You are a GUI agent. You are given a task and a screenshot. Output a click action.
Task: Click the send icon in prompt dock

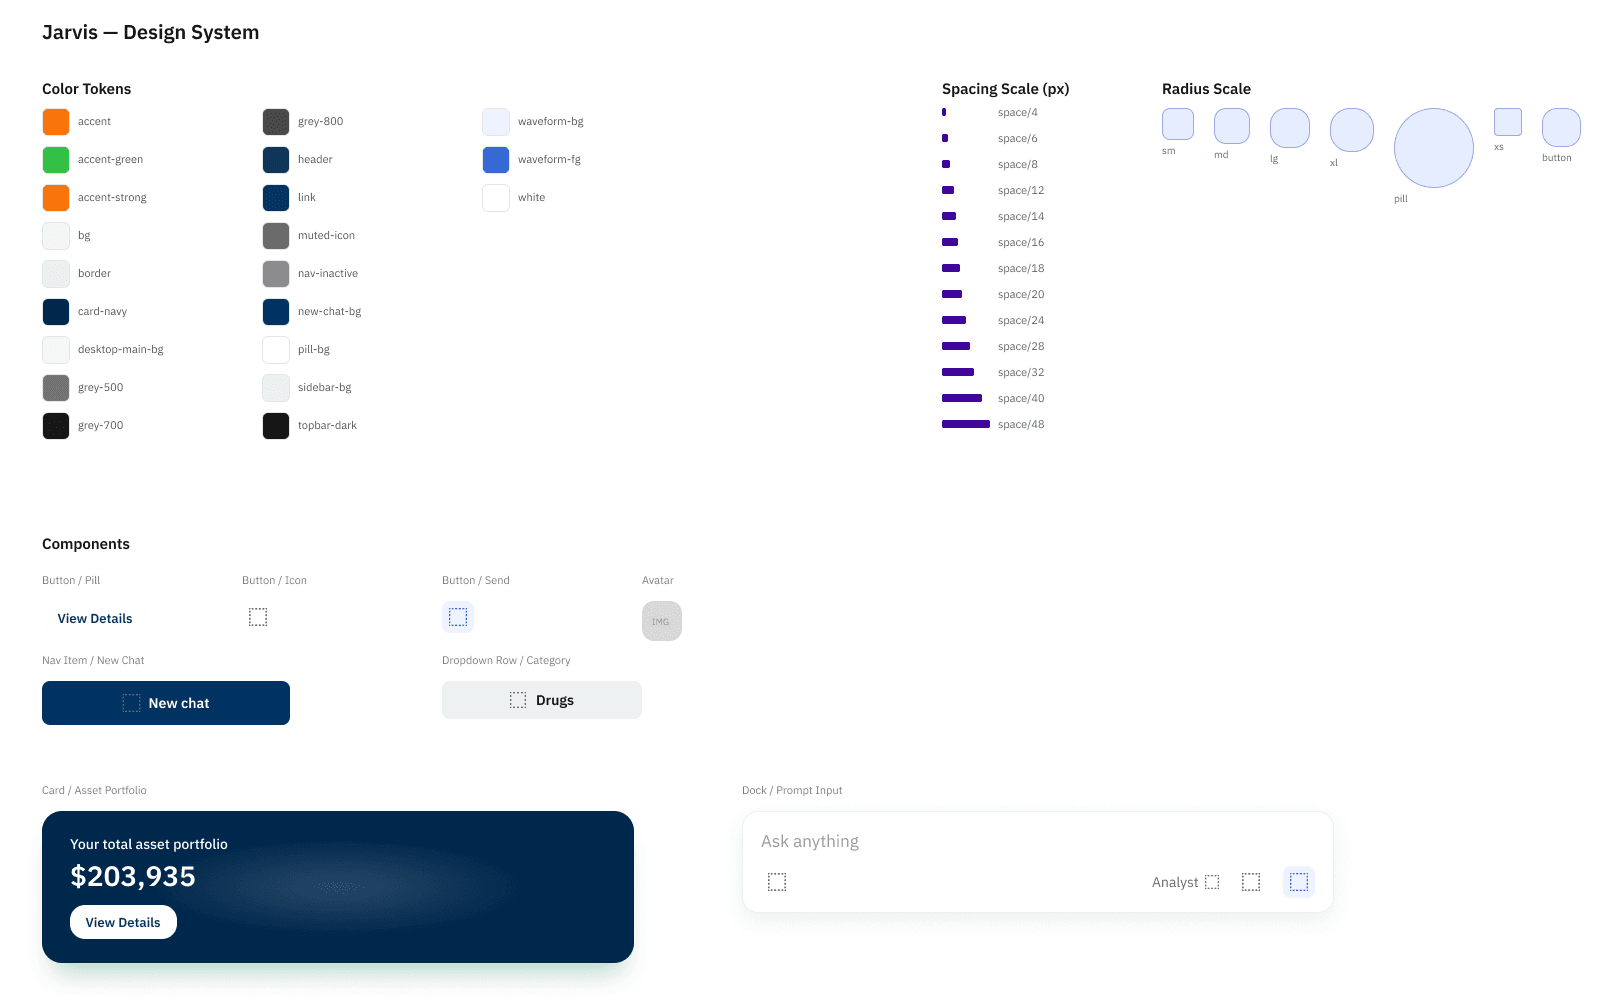(1299, 882)
